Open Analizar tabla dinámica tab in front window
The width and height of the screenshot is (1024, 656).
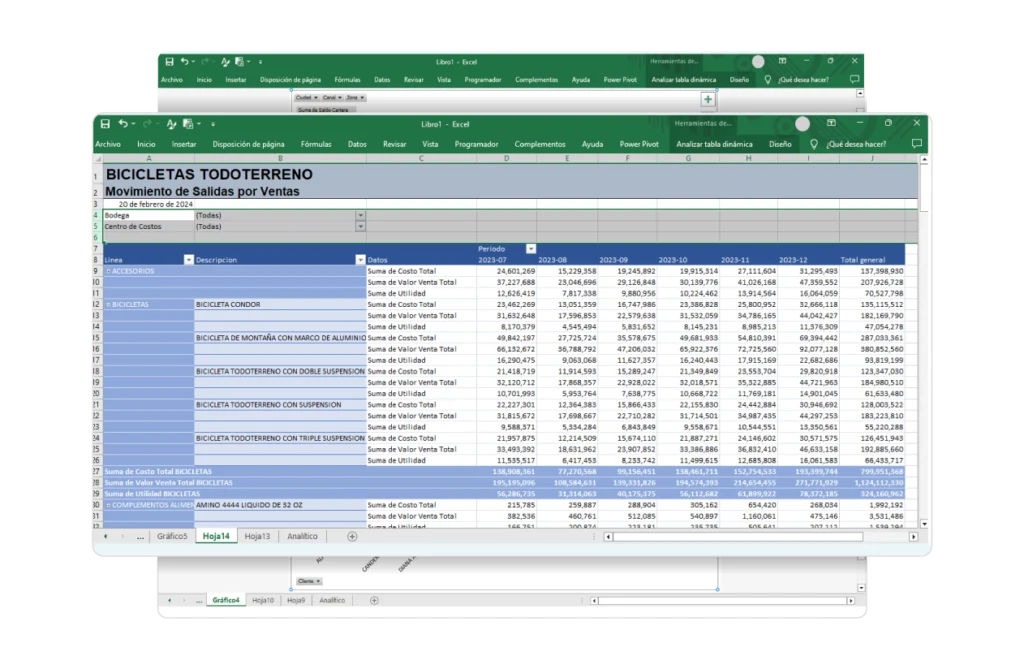tap(714, 144)
